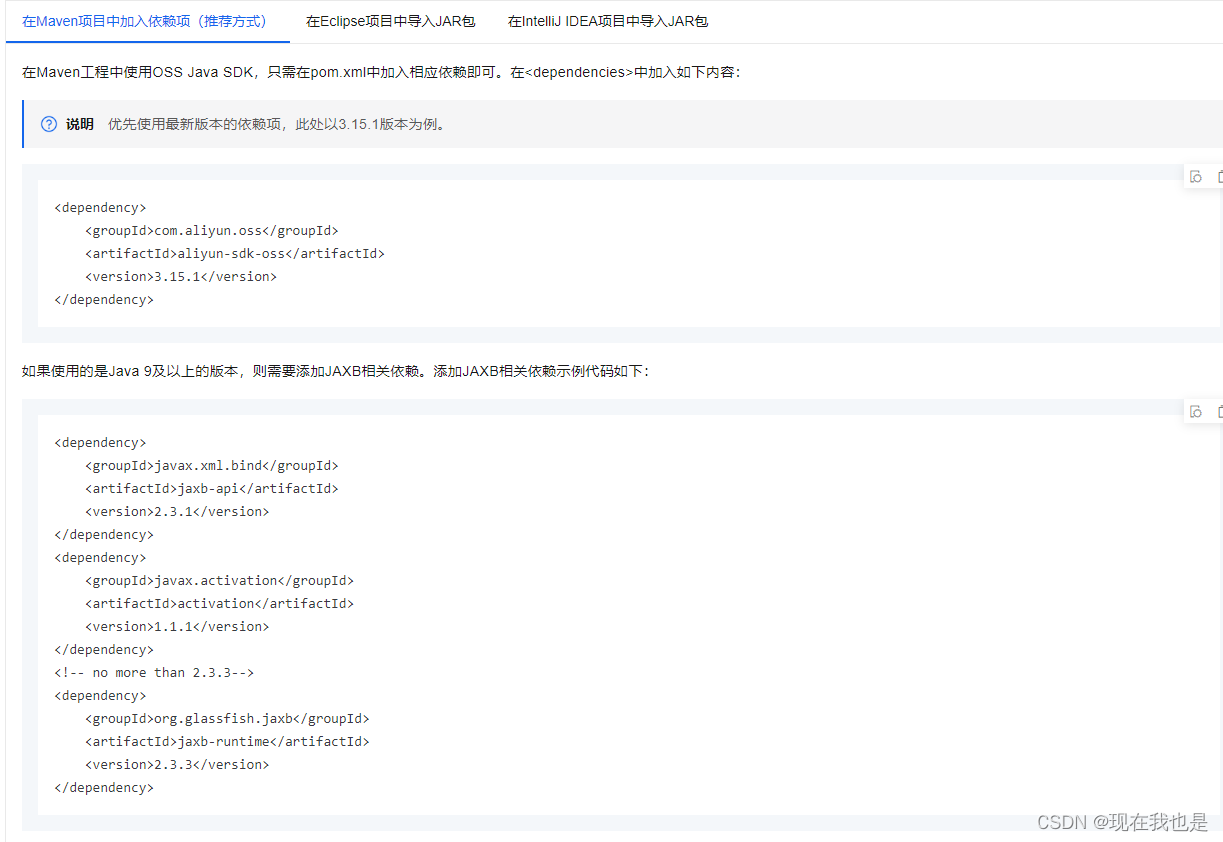Click the version line 2.3.1
The height and width of the screenshot is (842, 1223).
point(177,511)
